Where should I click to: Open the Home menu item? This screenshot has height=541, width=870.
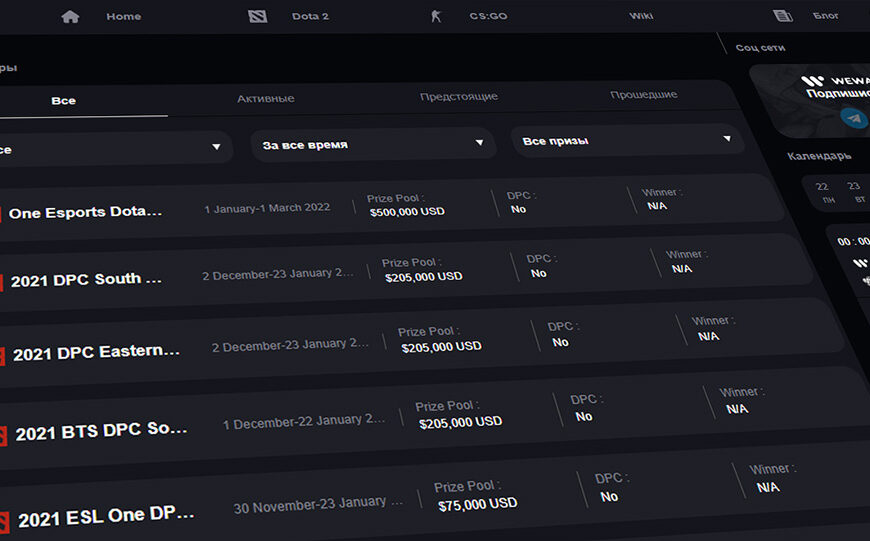pos(124,17)
